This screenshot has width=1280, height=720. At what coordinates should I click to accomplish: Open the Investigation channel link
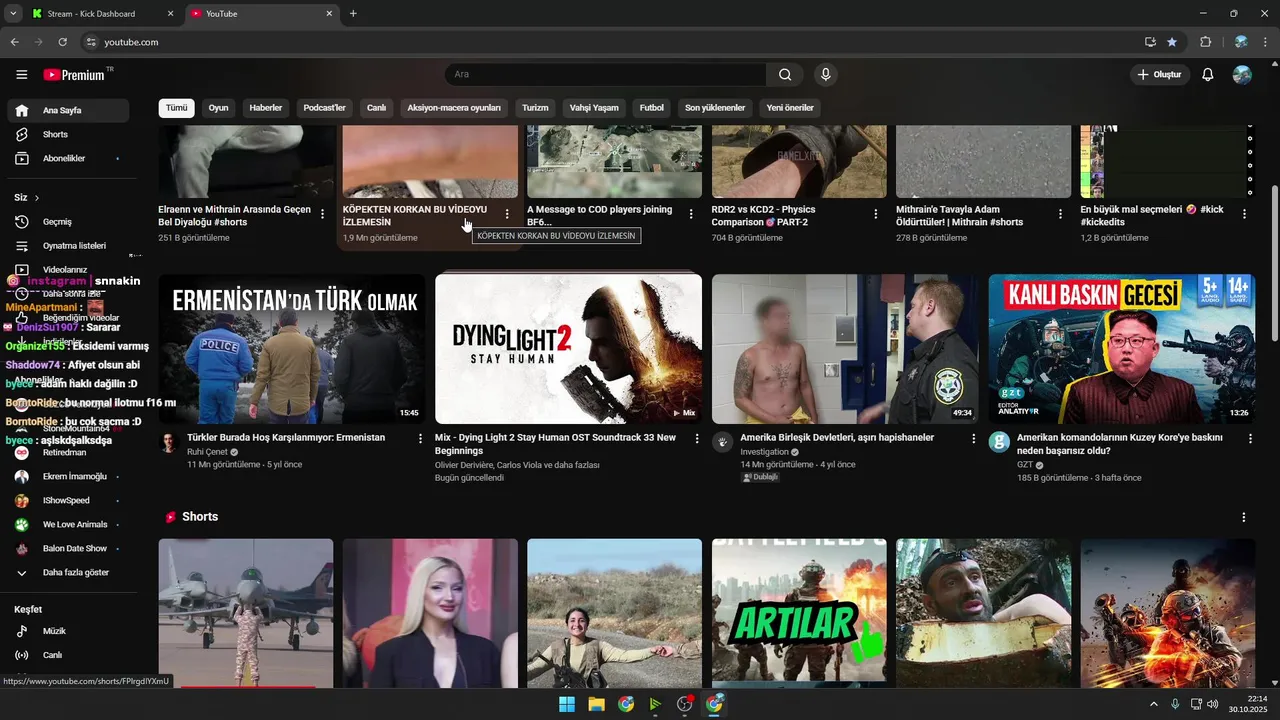click(764, 452)
